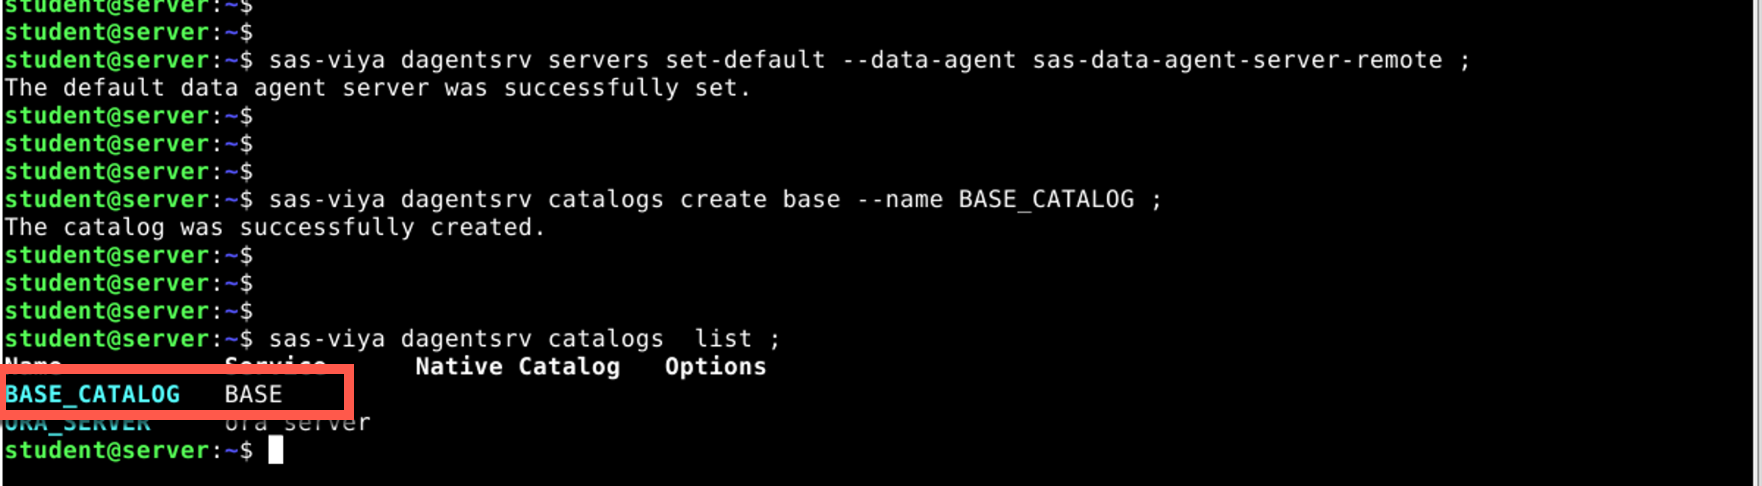Click the --name flag in the create command
The width and height of the screenshot is (1762, 486).
click(x=899, y=199)
